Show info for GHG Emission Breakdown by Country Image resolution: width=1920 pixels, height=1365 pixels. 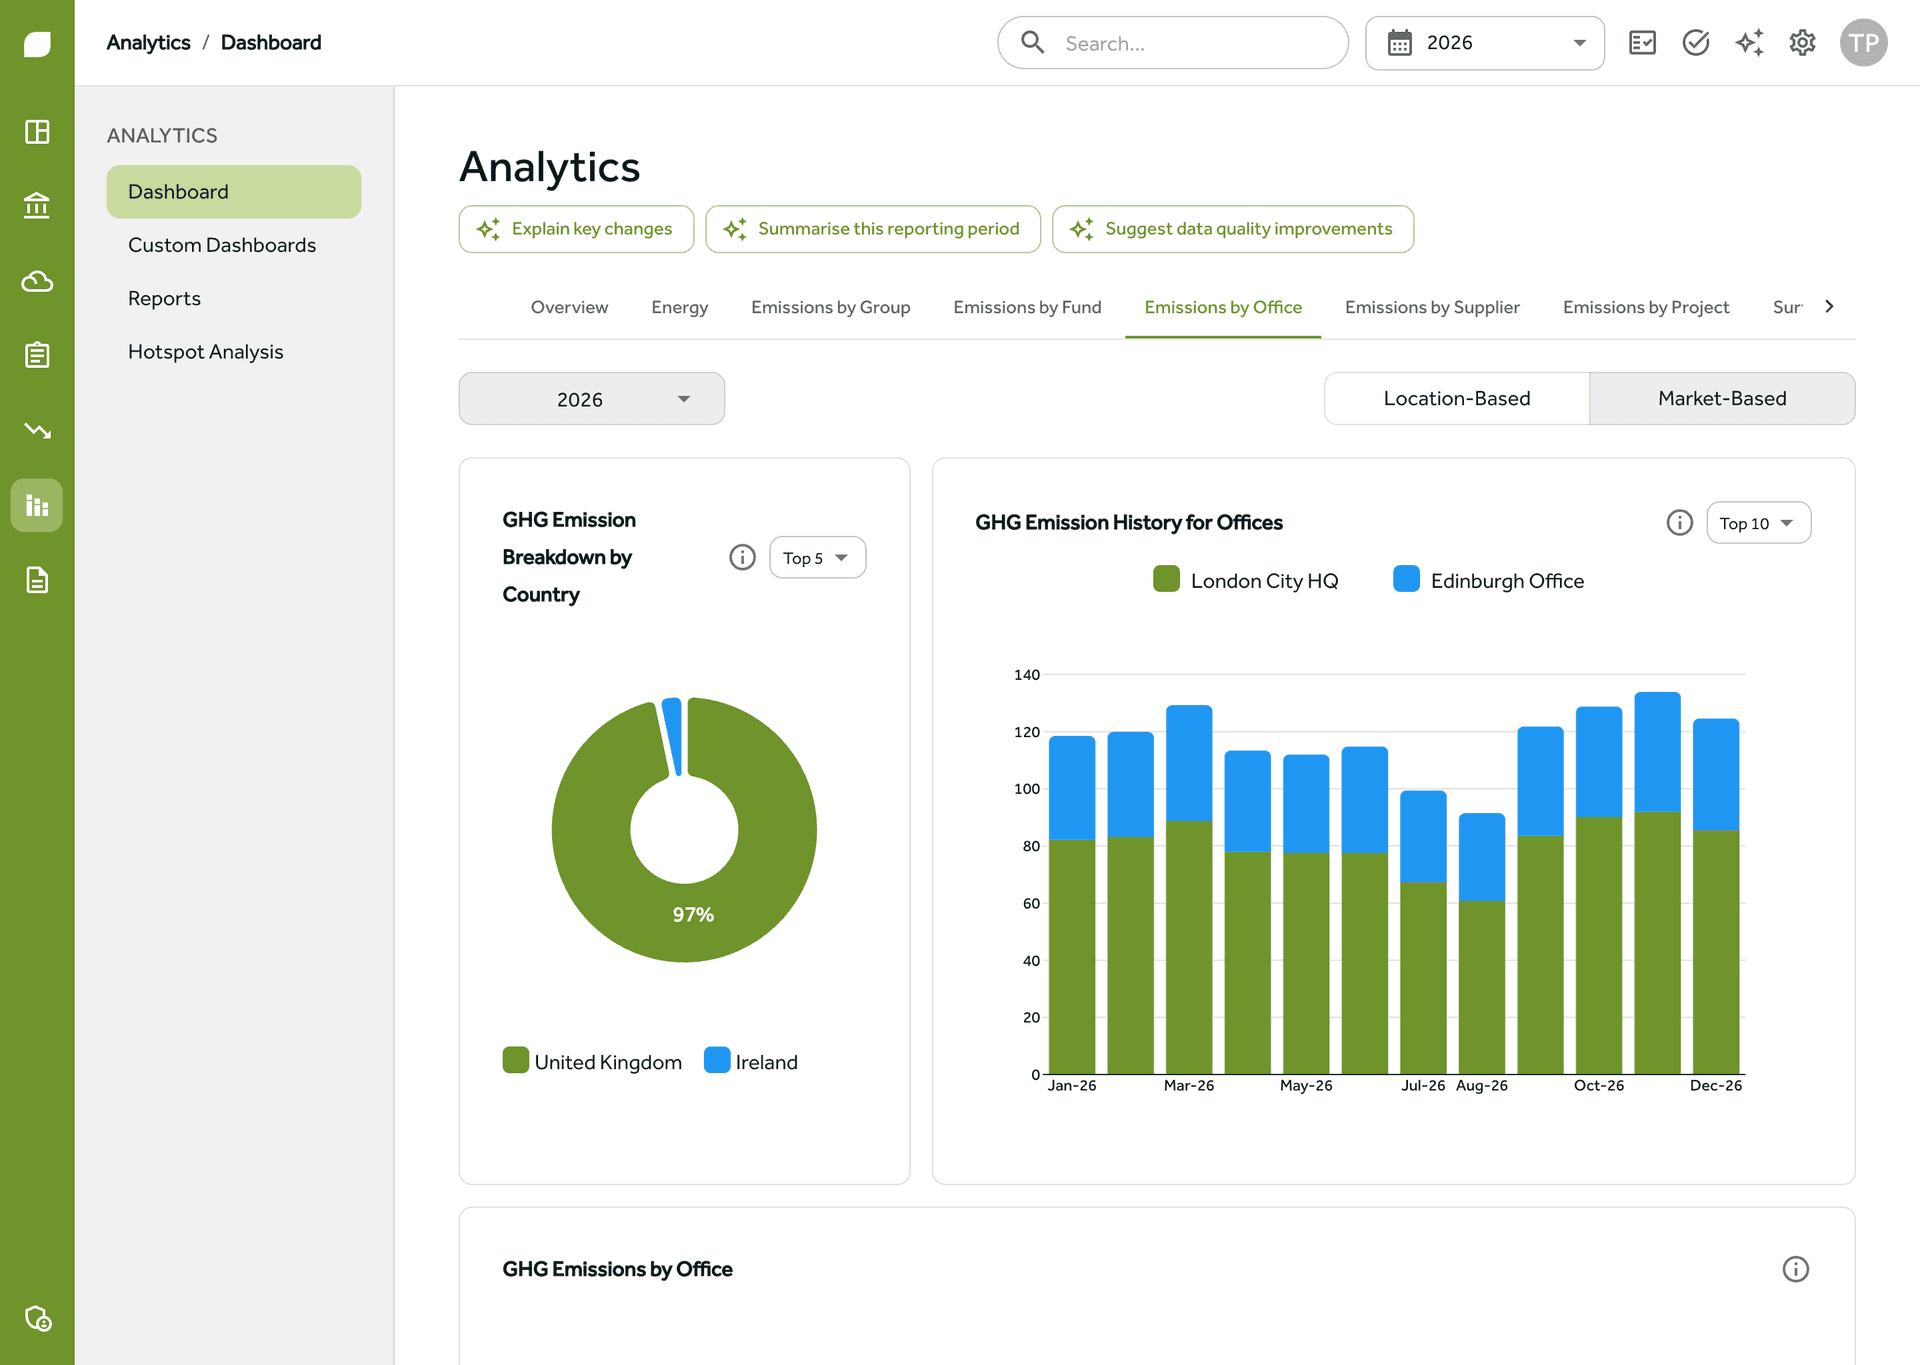coord(742,557)
